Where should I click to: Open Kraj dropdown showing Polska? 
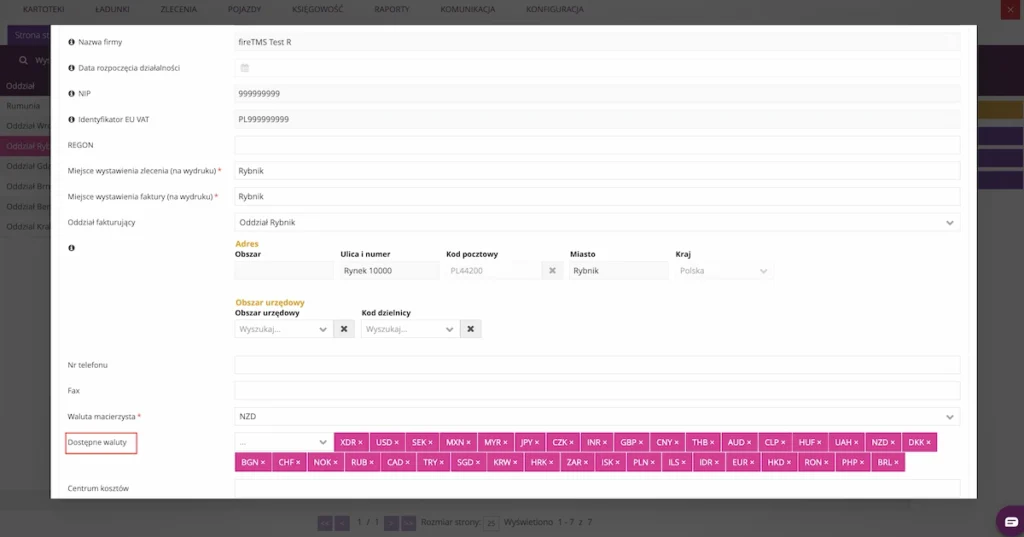click(724, 270)
